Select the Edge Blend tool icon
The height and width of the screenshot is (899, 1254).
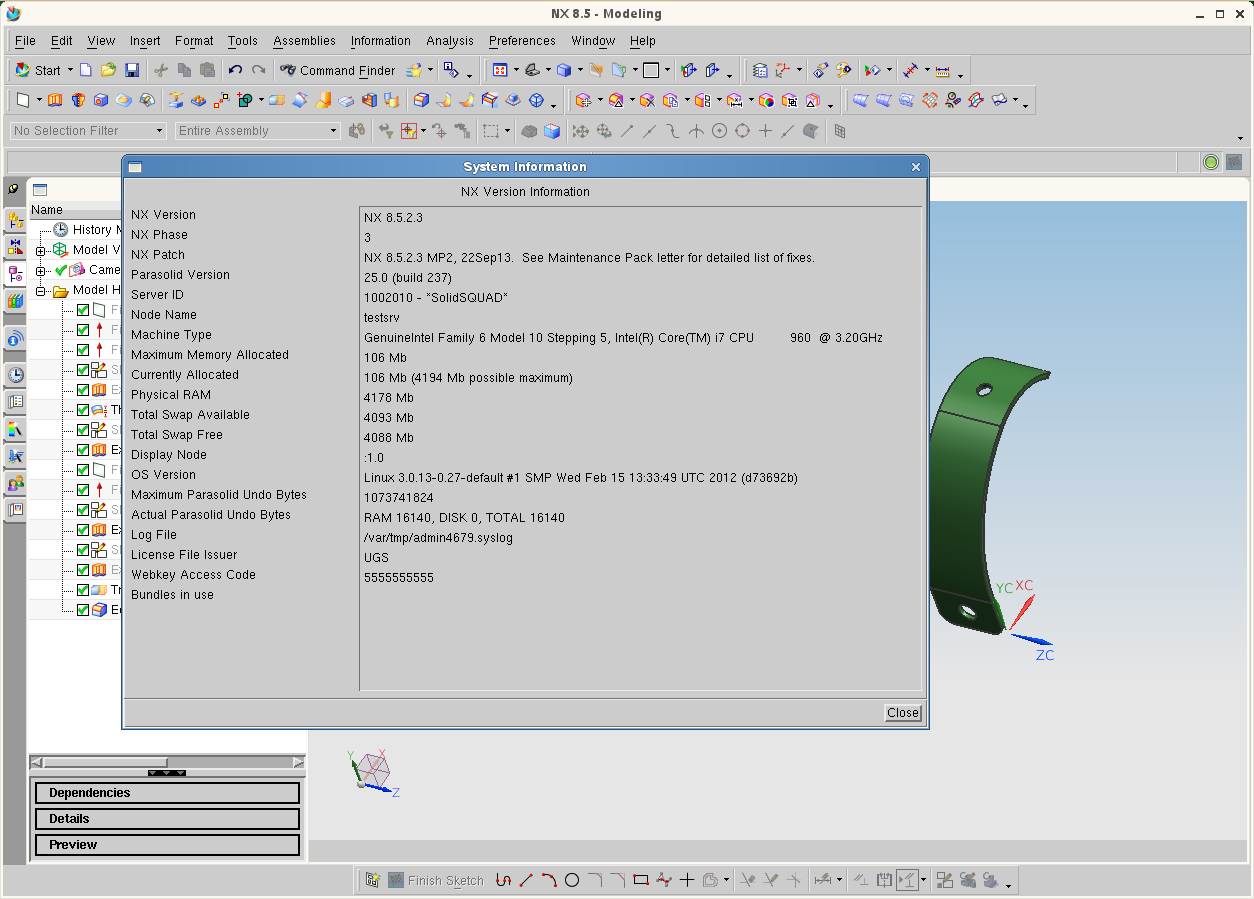point(421,100)
